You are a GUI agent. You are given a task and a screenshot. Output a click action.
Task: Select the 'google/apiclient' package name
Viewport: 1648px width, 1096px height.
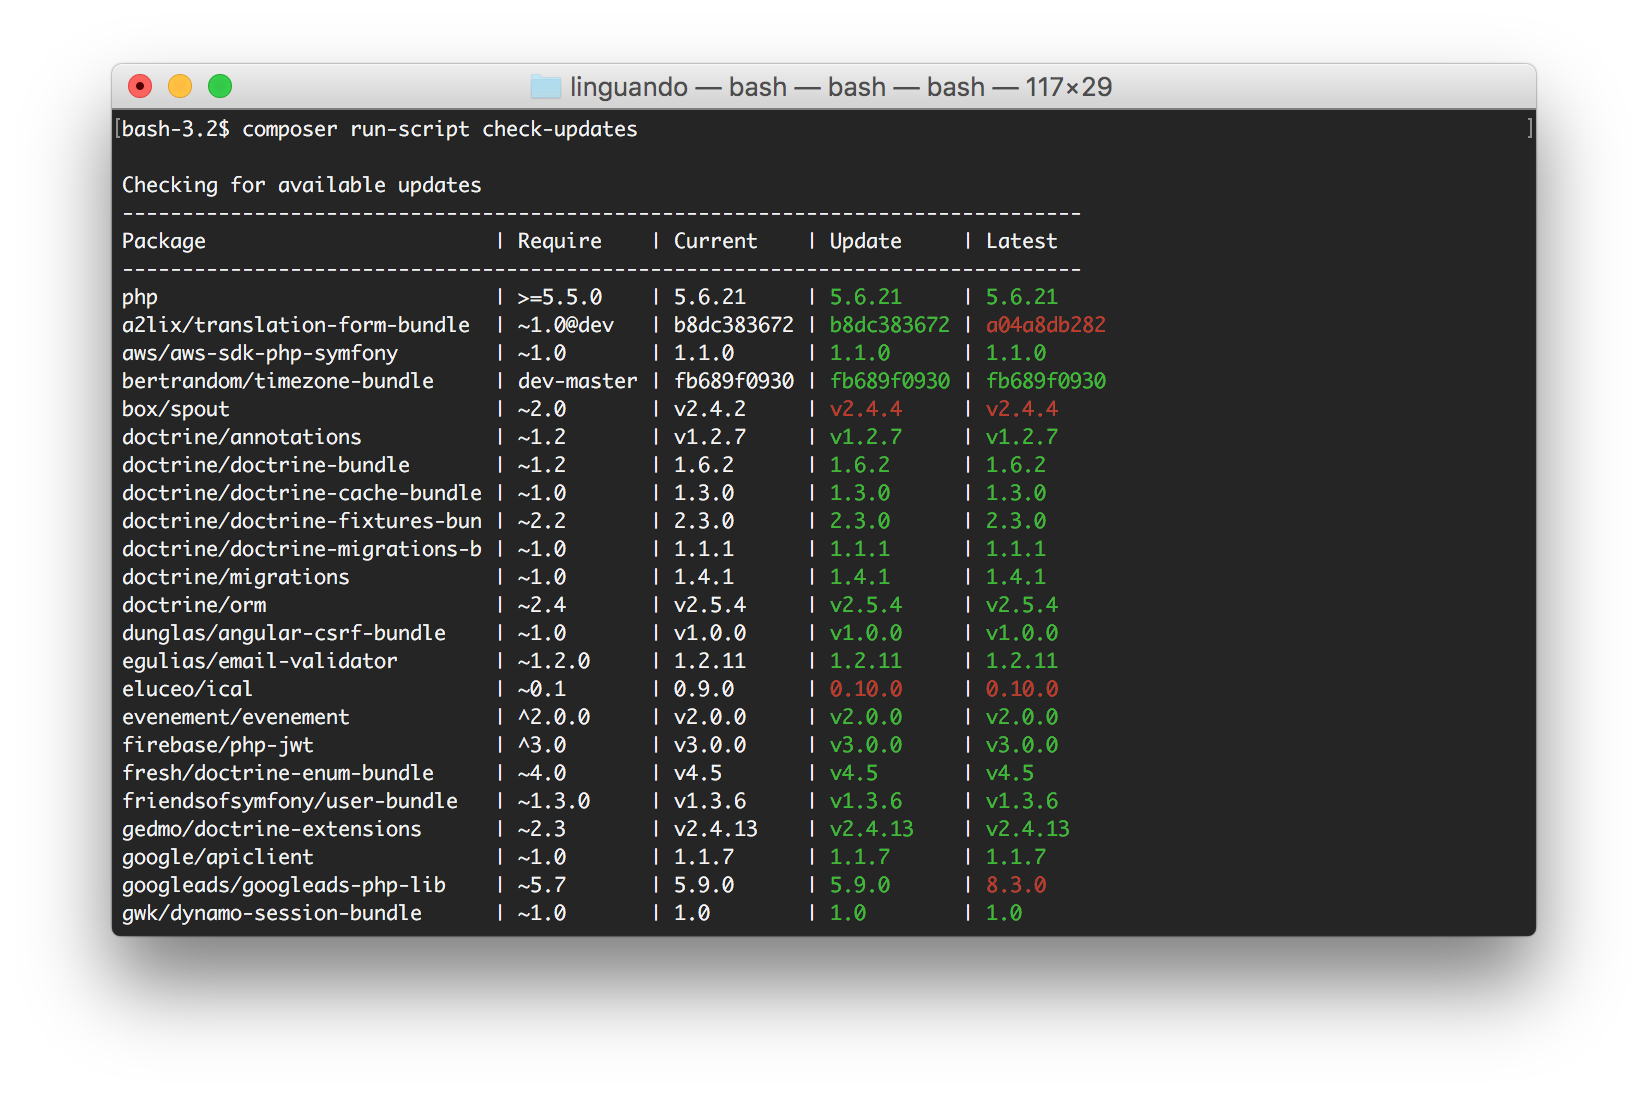pyautogui.click(x=218, y=857)
